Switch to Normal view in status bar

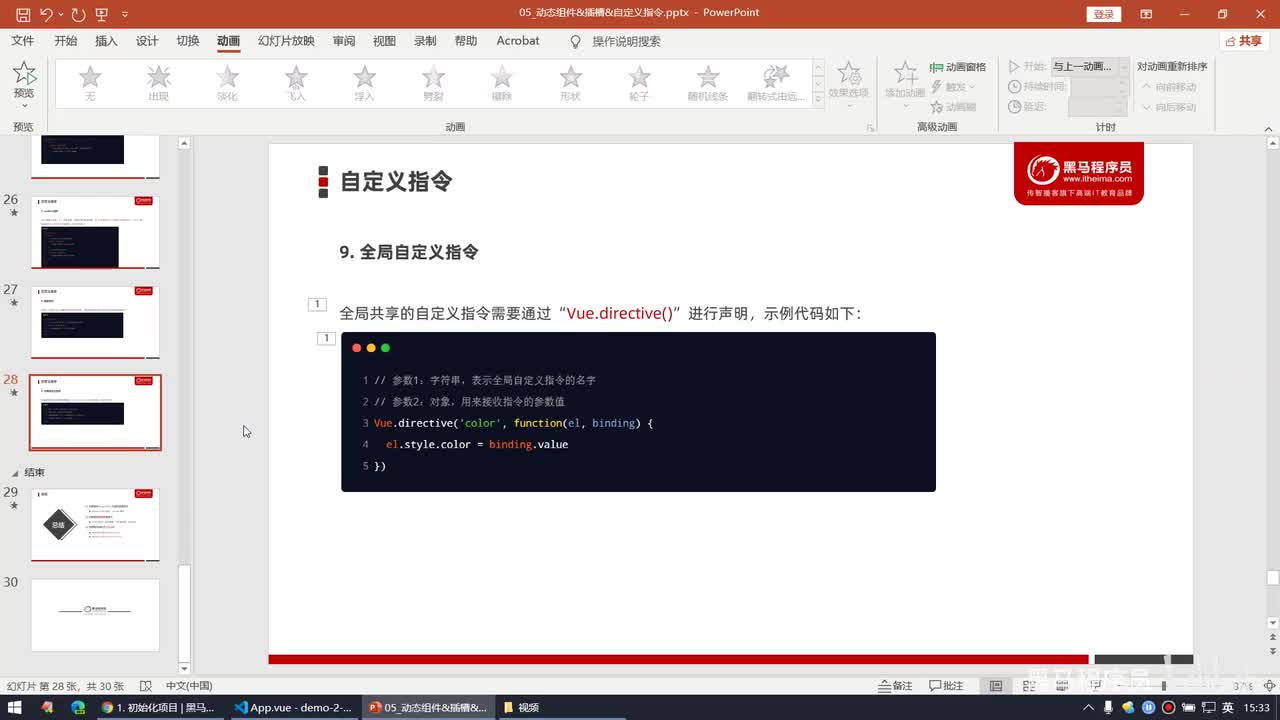pos(996,686)
